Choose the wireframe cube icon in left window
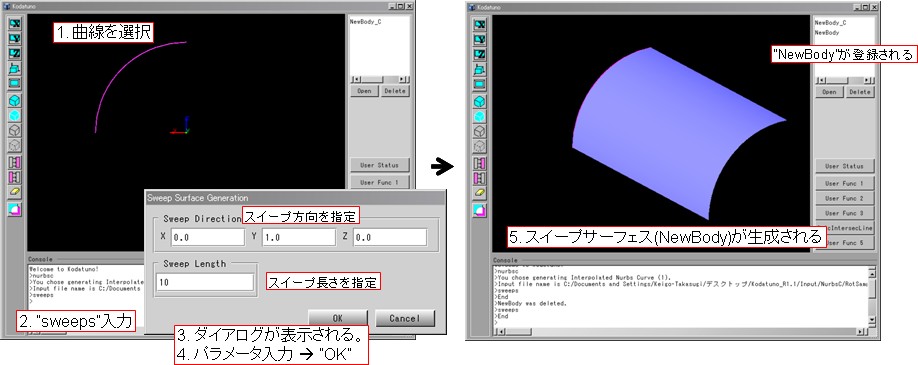918x365 pixels. (x=15, y=130)
